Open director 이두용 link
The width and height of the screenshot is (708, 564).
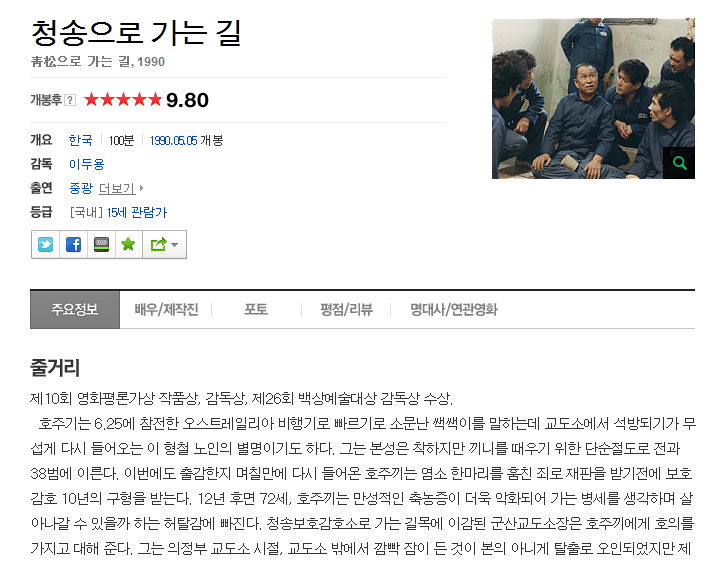pyautogui.click(x=86, y=164)
